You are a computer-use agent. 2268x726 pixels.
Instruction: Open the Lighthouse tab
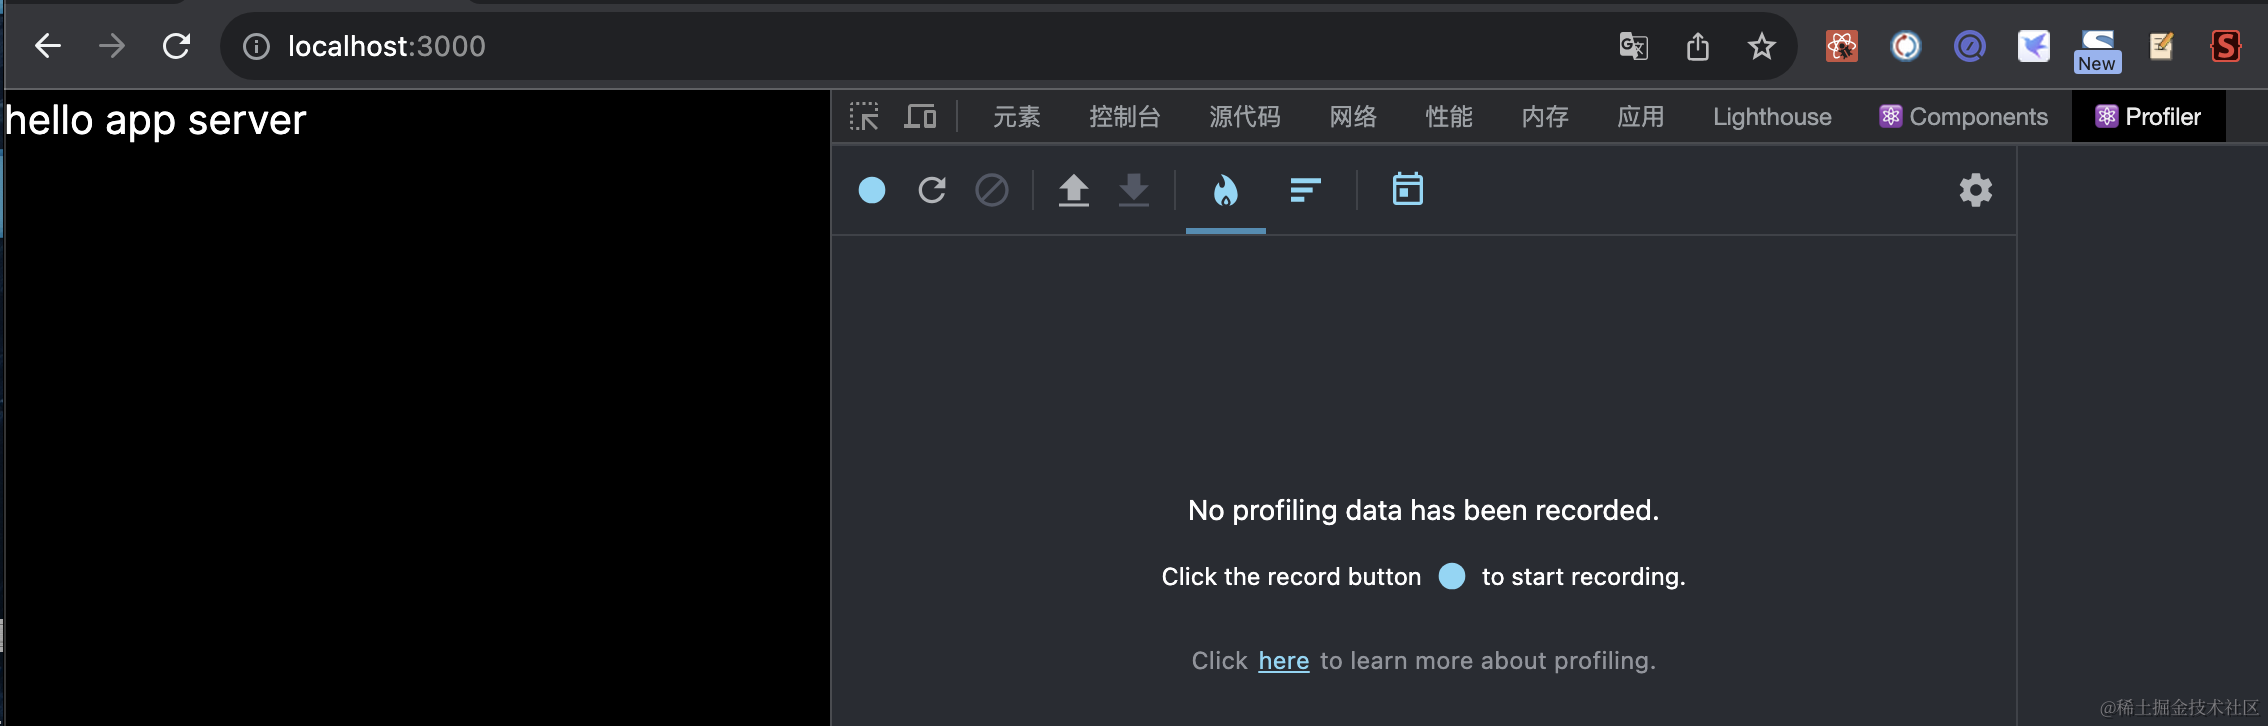(x=1772, y=117)
